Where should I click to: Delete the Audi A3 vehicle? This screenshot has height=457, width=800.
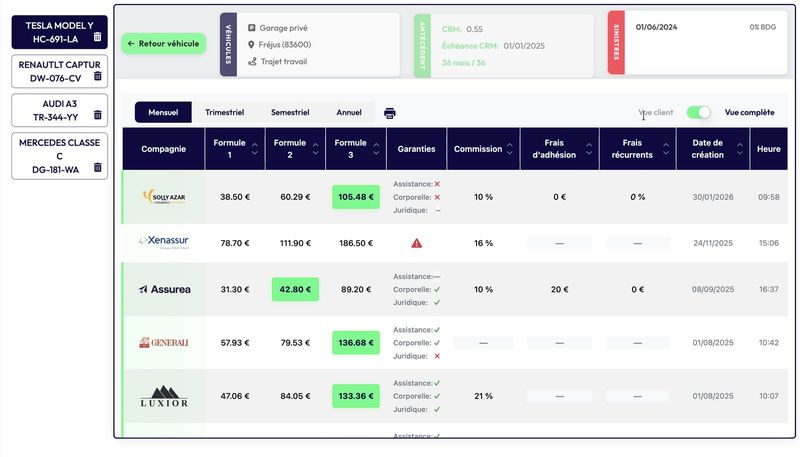[97, 115]
